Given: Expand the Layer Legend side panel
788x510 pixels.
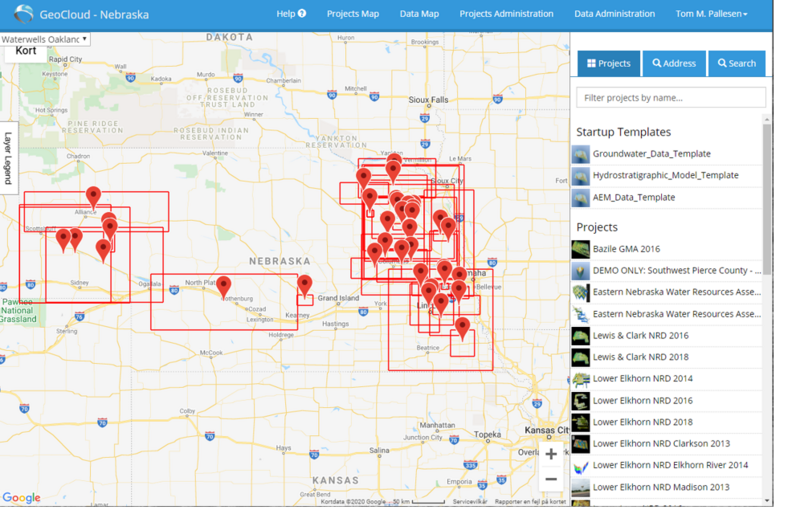Looking at the screenshot, I should click(9, 158).
